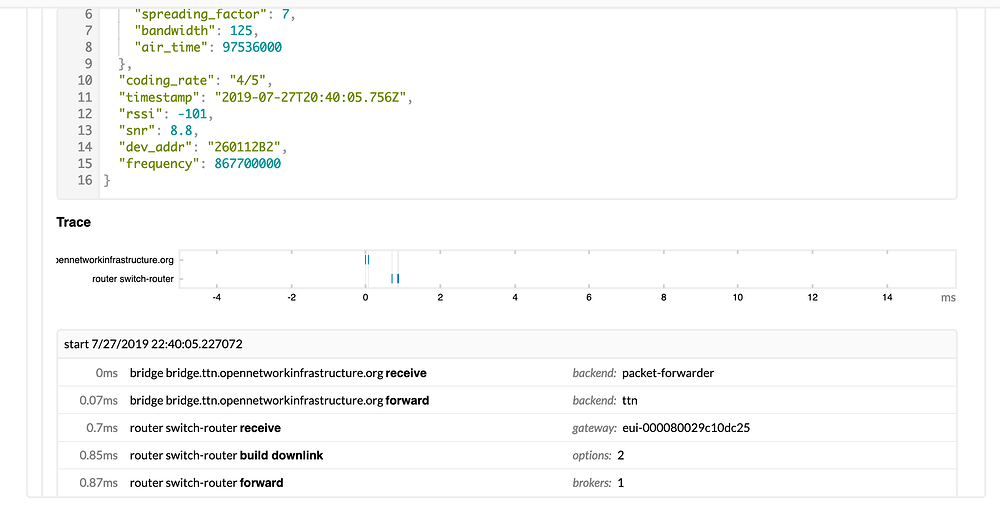Select the dev_addr value "260112B2"
Screen dimensions: 1000x511
click(x=243, y=147)
